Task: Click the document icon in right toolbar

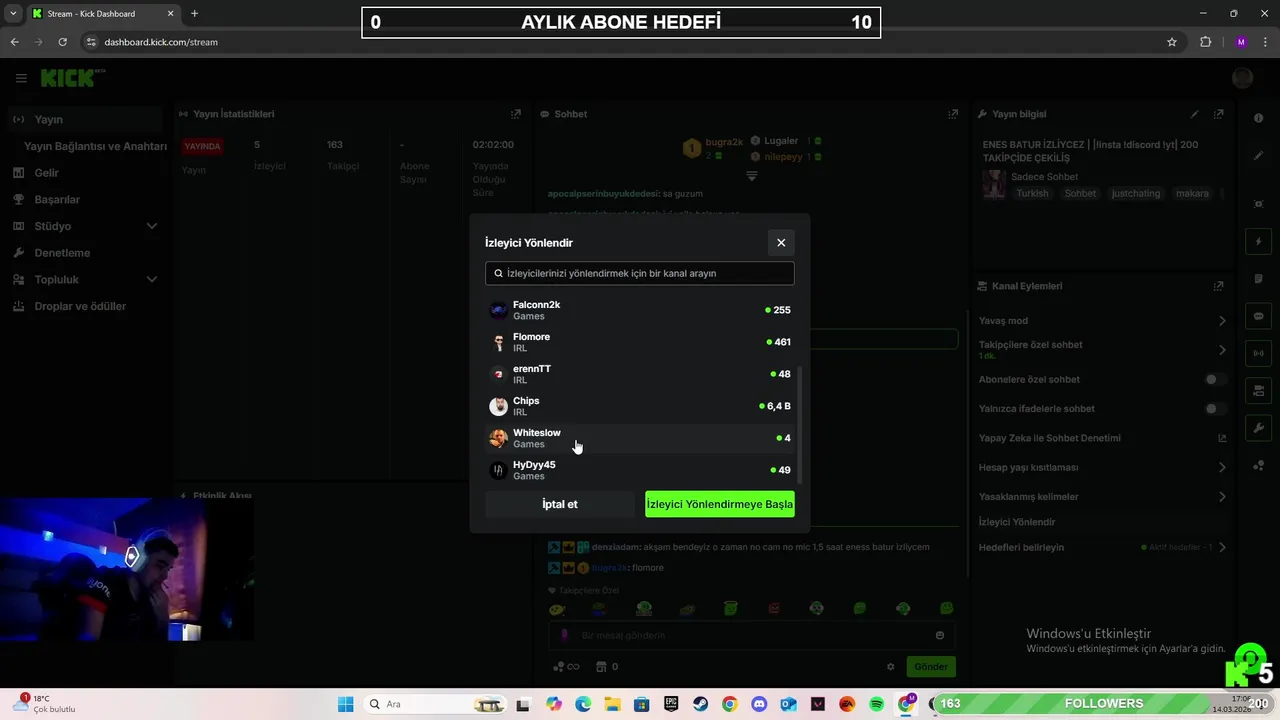Action: coord(1258,279)
